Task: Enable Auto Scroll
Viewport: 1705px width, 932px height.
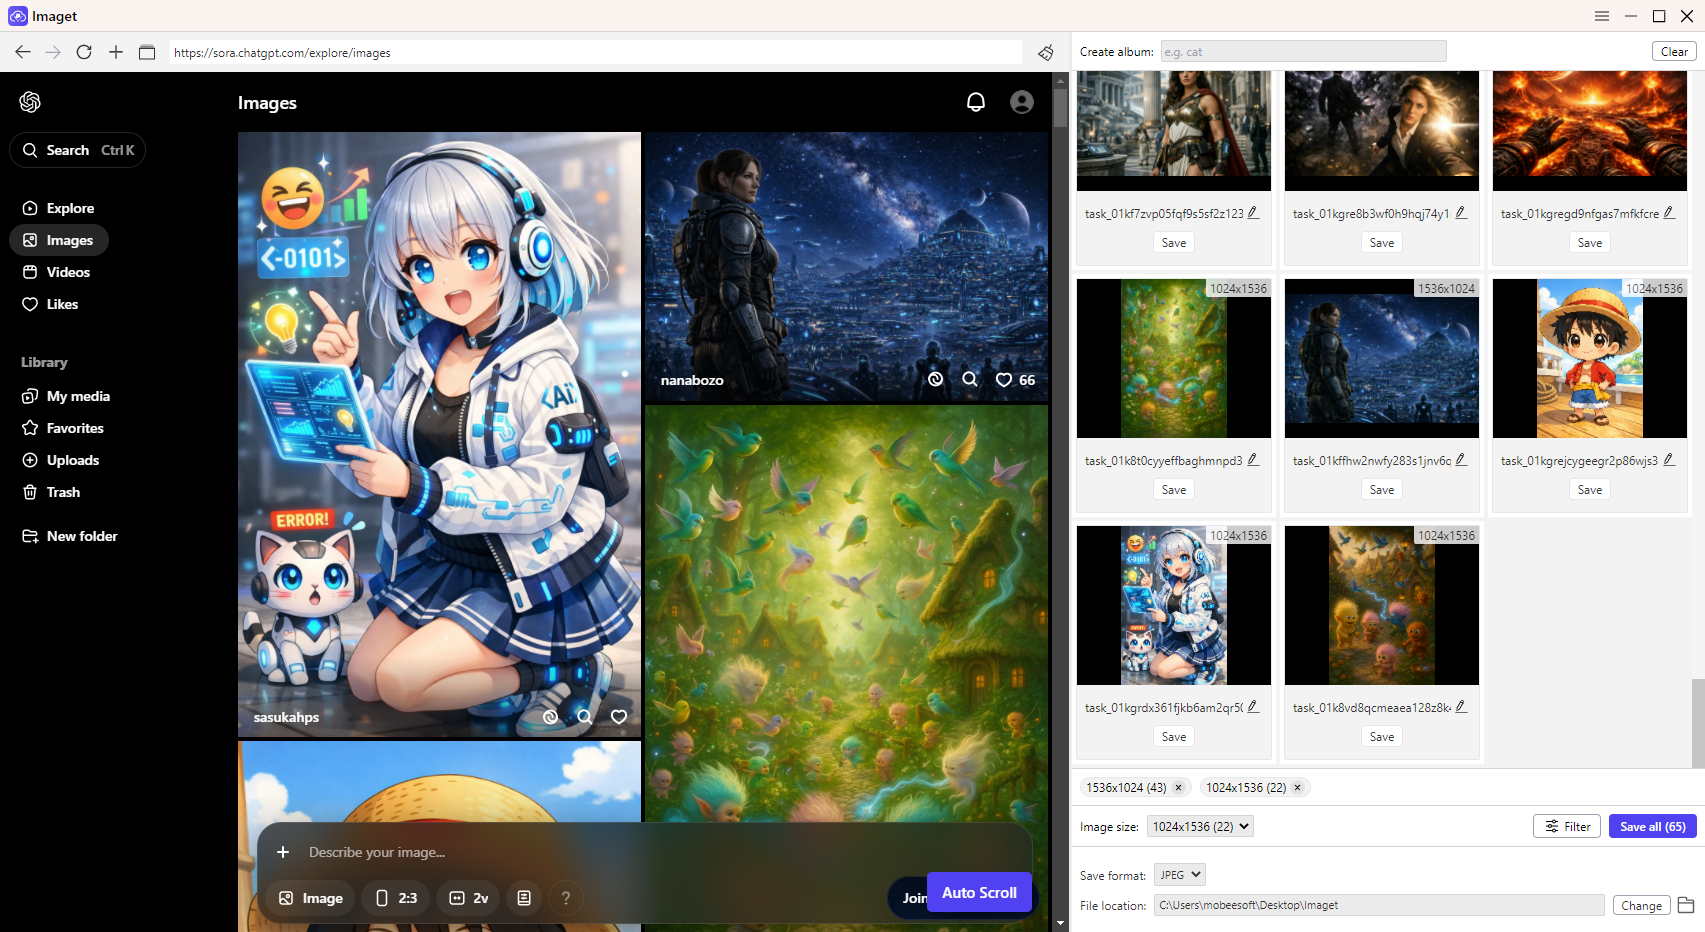Action: tap(979, 891)
